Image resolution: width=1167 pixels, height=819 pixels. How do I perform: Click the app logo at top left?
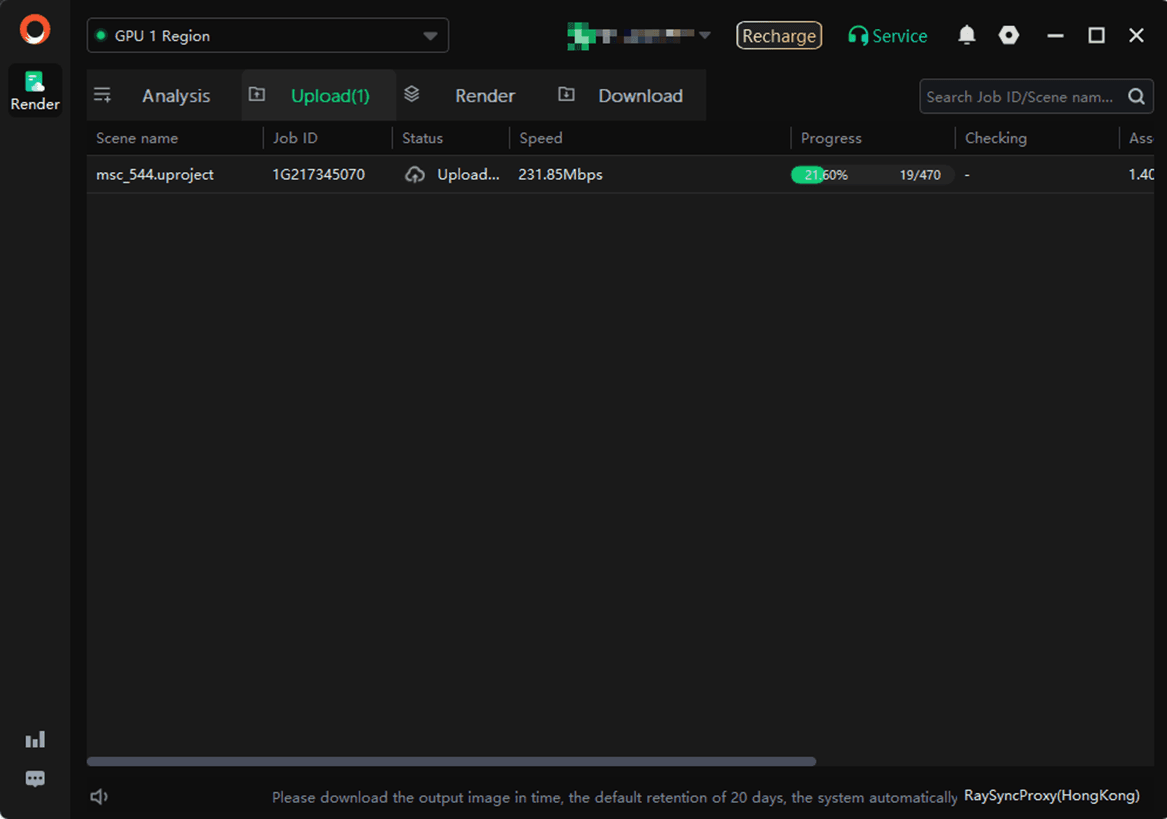pos(35,30)
